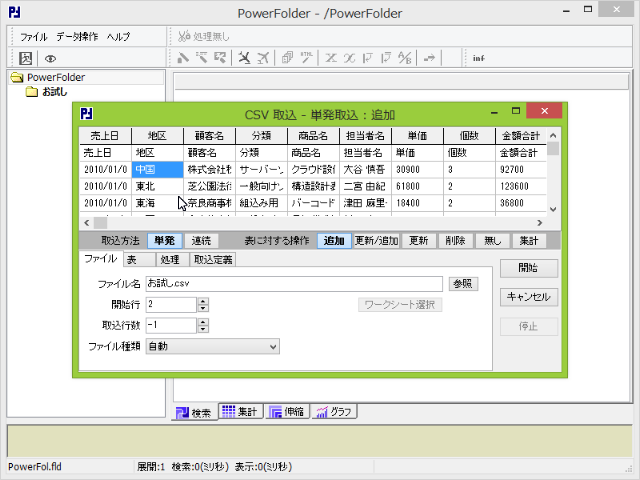Select the highlighted 中国 cell
Screen dimensions: 640x480
pyautogui.click(x=157, y=169)
